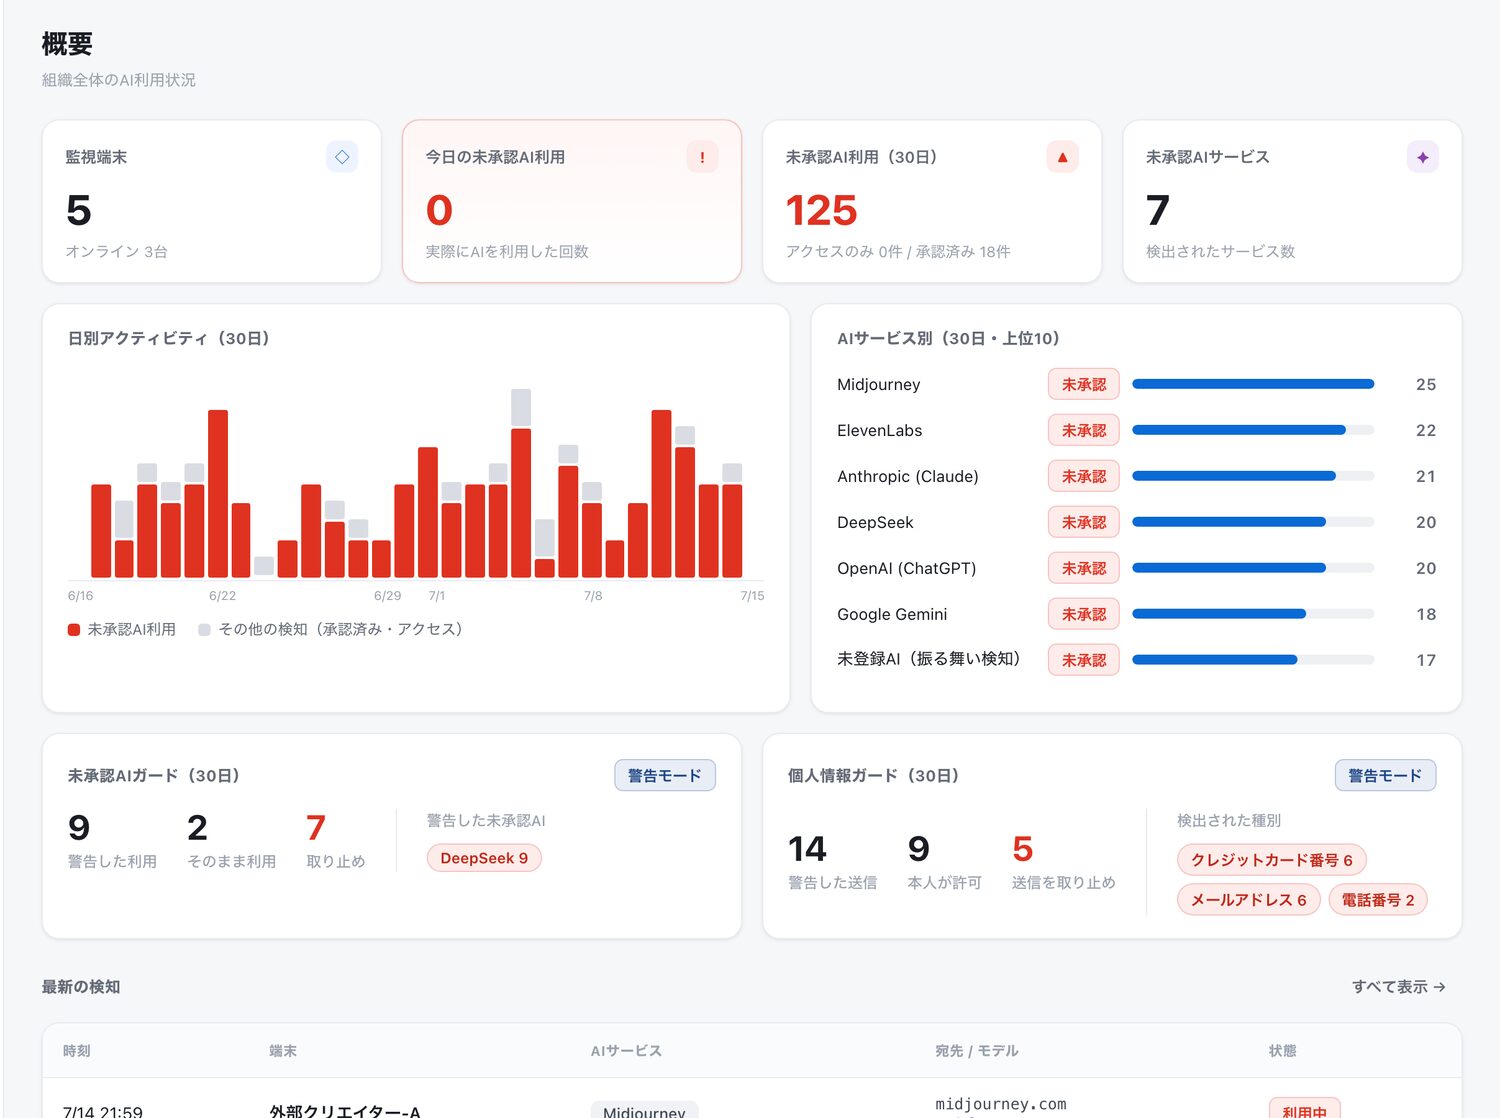The image size is (1500, 1118).
Task: Click the purple sparkle icon on 未承認AIサービス card
Action: (x=1422, y=157)
